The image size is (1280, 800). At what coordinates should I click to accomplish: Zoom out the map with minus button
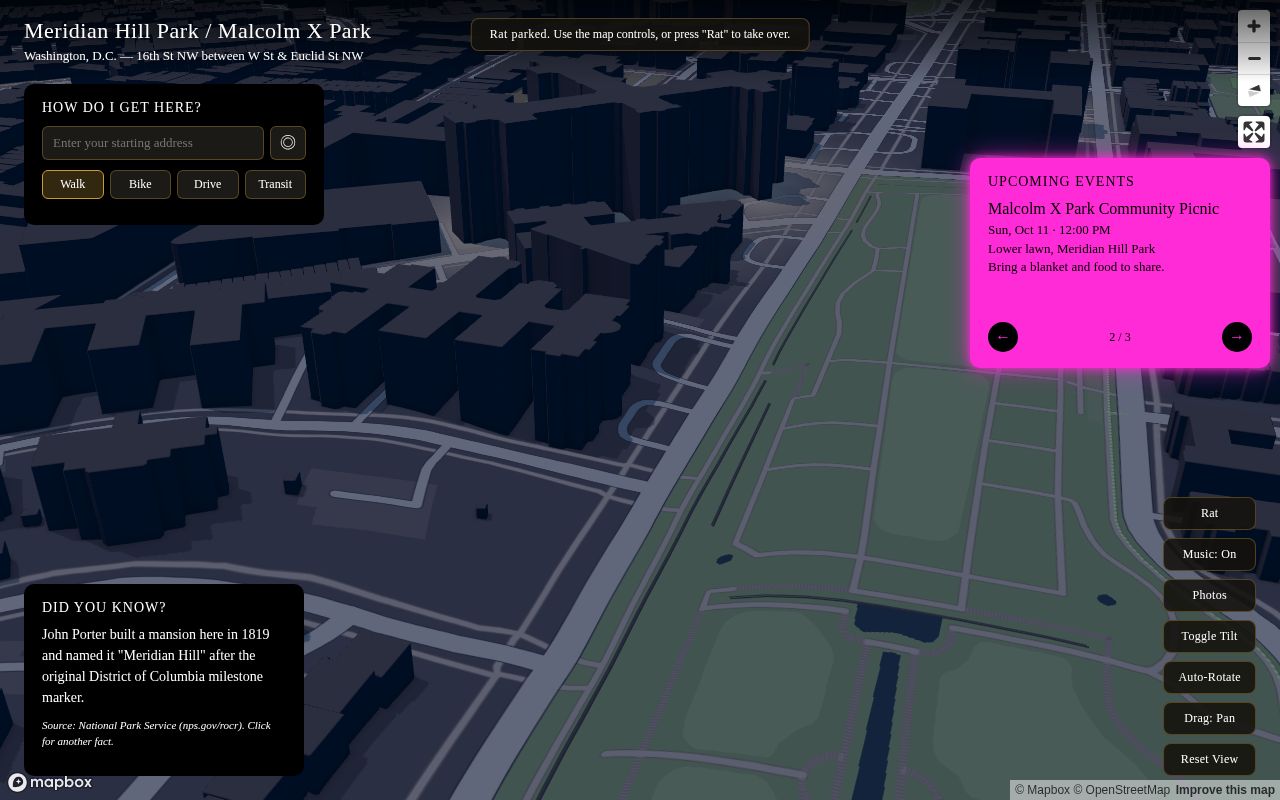click(1254, 58)
